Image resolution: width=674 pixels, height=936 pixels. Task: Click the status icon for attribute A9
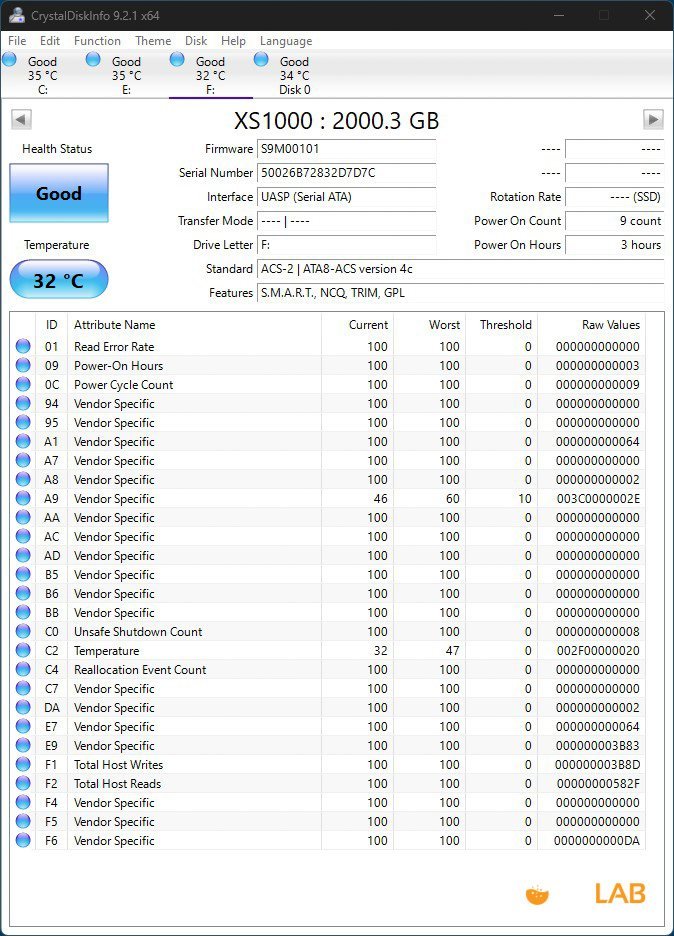tap(23, 498)
